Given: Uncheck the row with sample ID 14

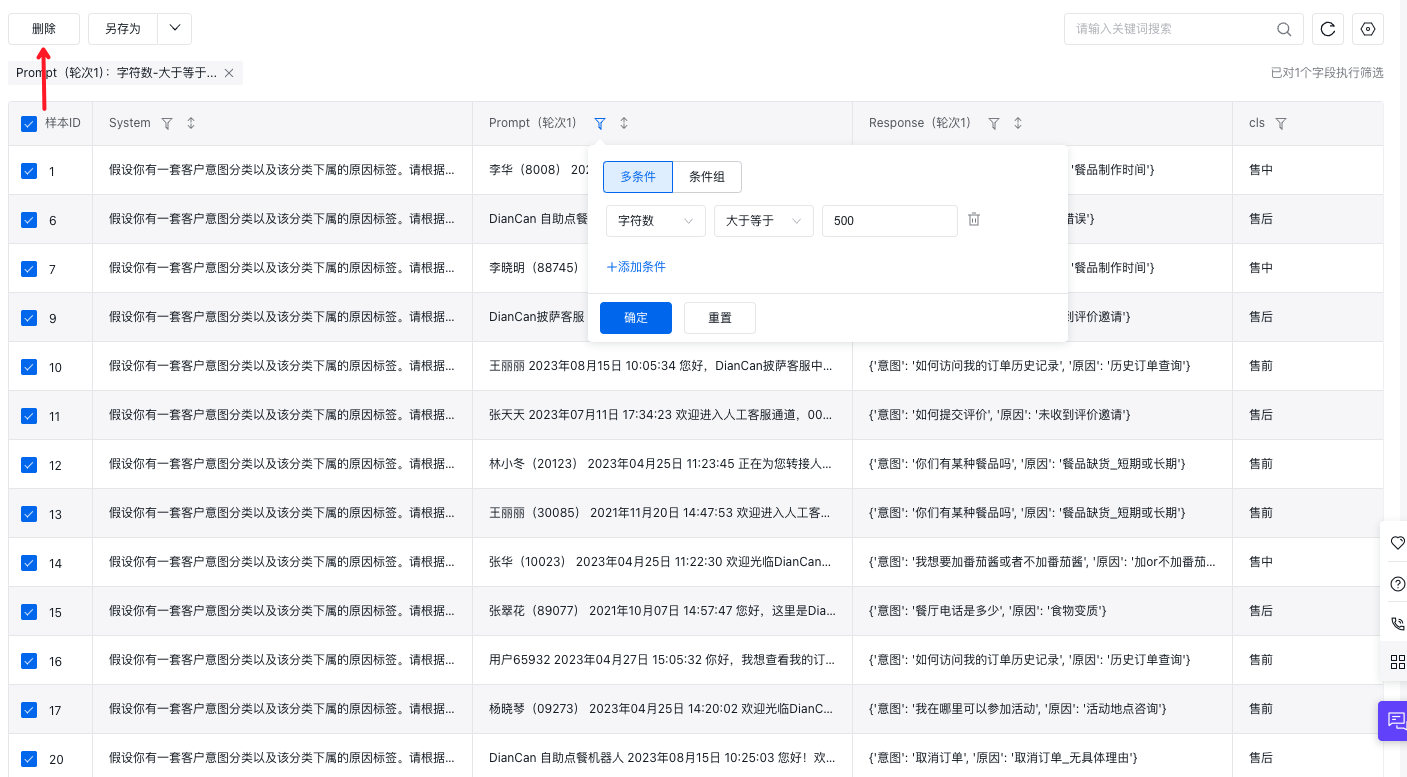Looking at the screenshot, I should click(x=29, y=563).
